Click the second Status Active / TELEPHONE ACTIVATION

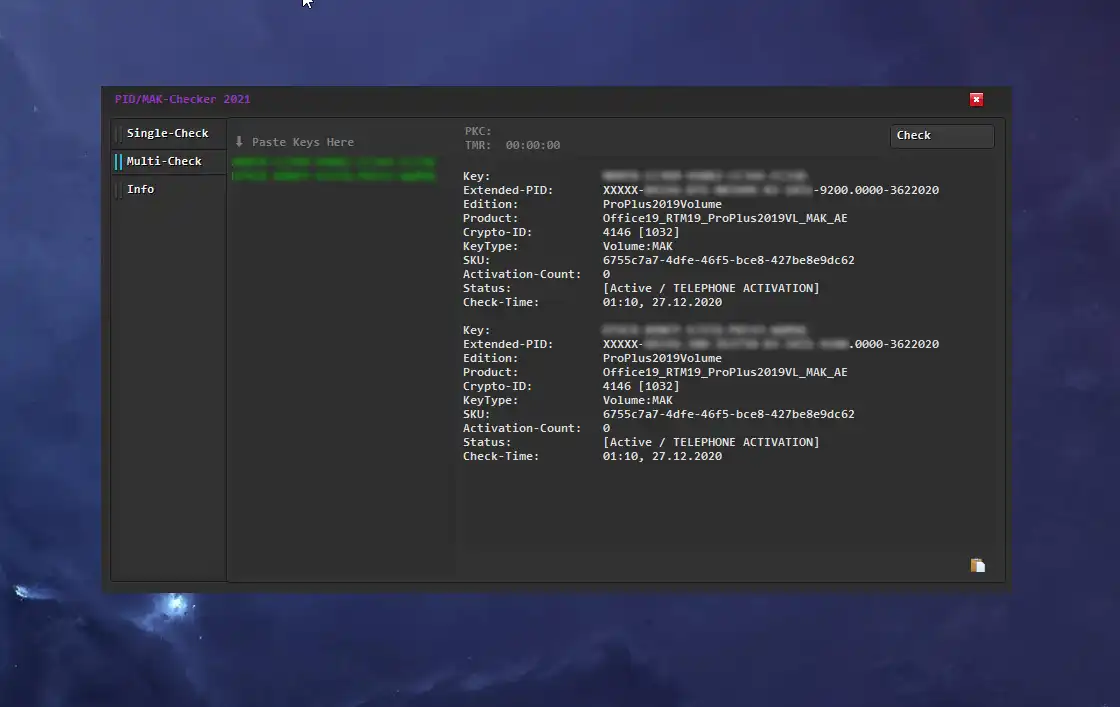(711, 442)
